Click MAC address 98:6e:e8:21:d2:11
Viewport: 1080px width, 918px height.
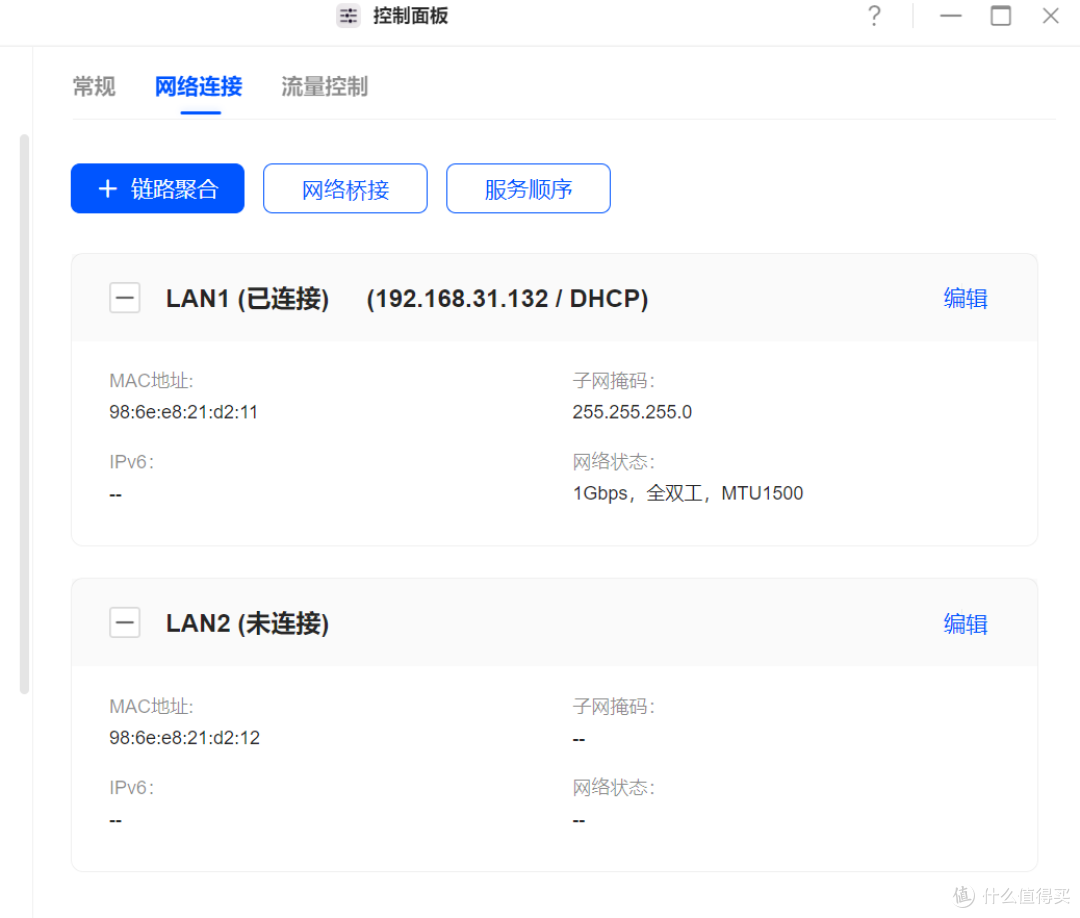(183, 412)
